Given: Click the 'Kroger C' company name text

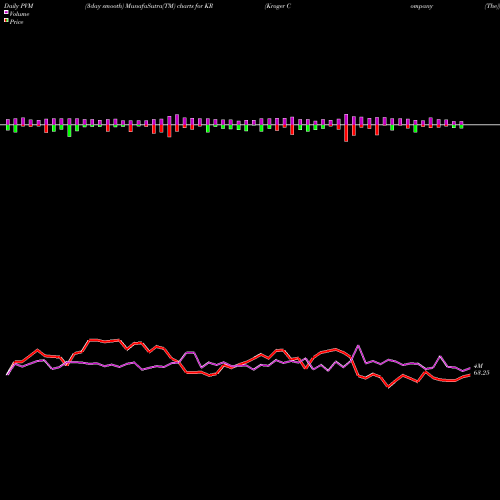Looking at the screenshot, I should point(278,6).
